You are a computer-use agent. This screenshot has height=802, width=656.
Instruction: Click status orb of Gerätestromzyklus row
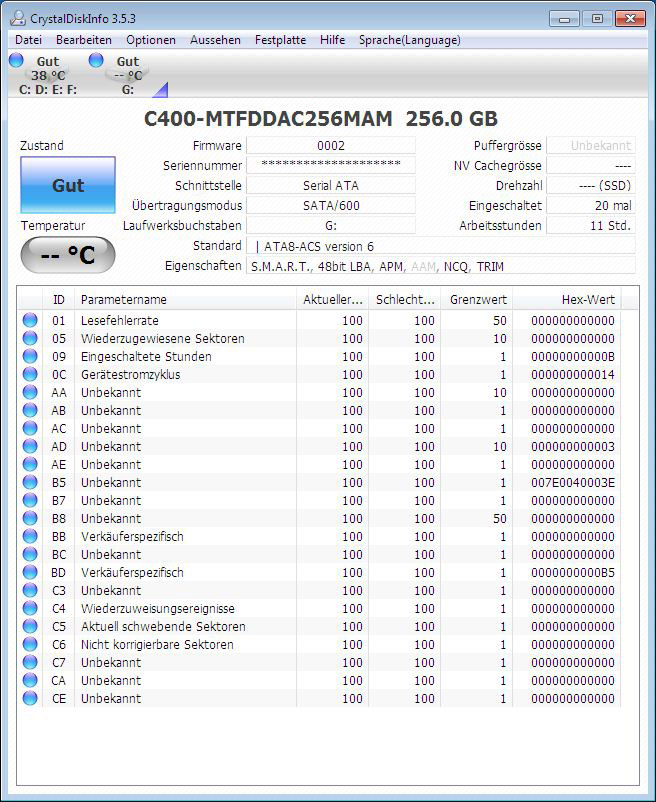30,374
